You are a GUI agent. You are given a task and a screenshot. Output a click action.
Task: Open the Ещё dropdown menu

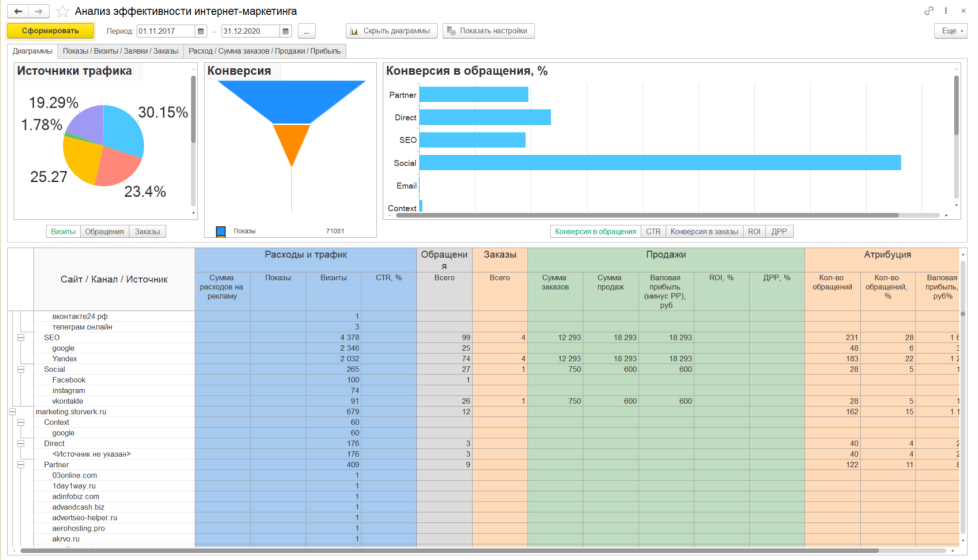[948, 31]
